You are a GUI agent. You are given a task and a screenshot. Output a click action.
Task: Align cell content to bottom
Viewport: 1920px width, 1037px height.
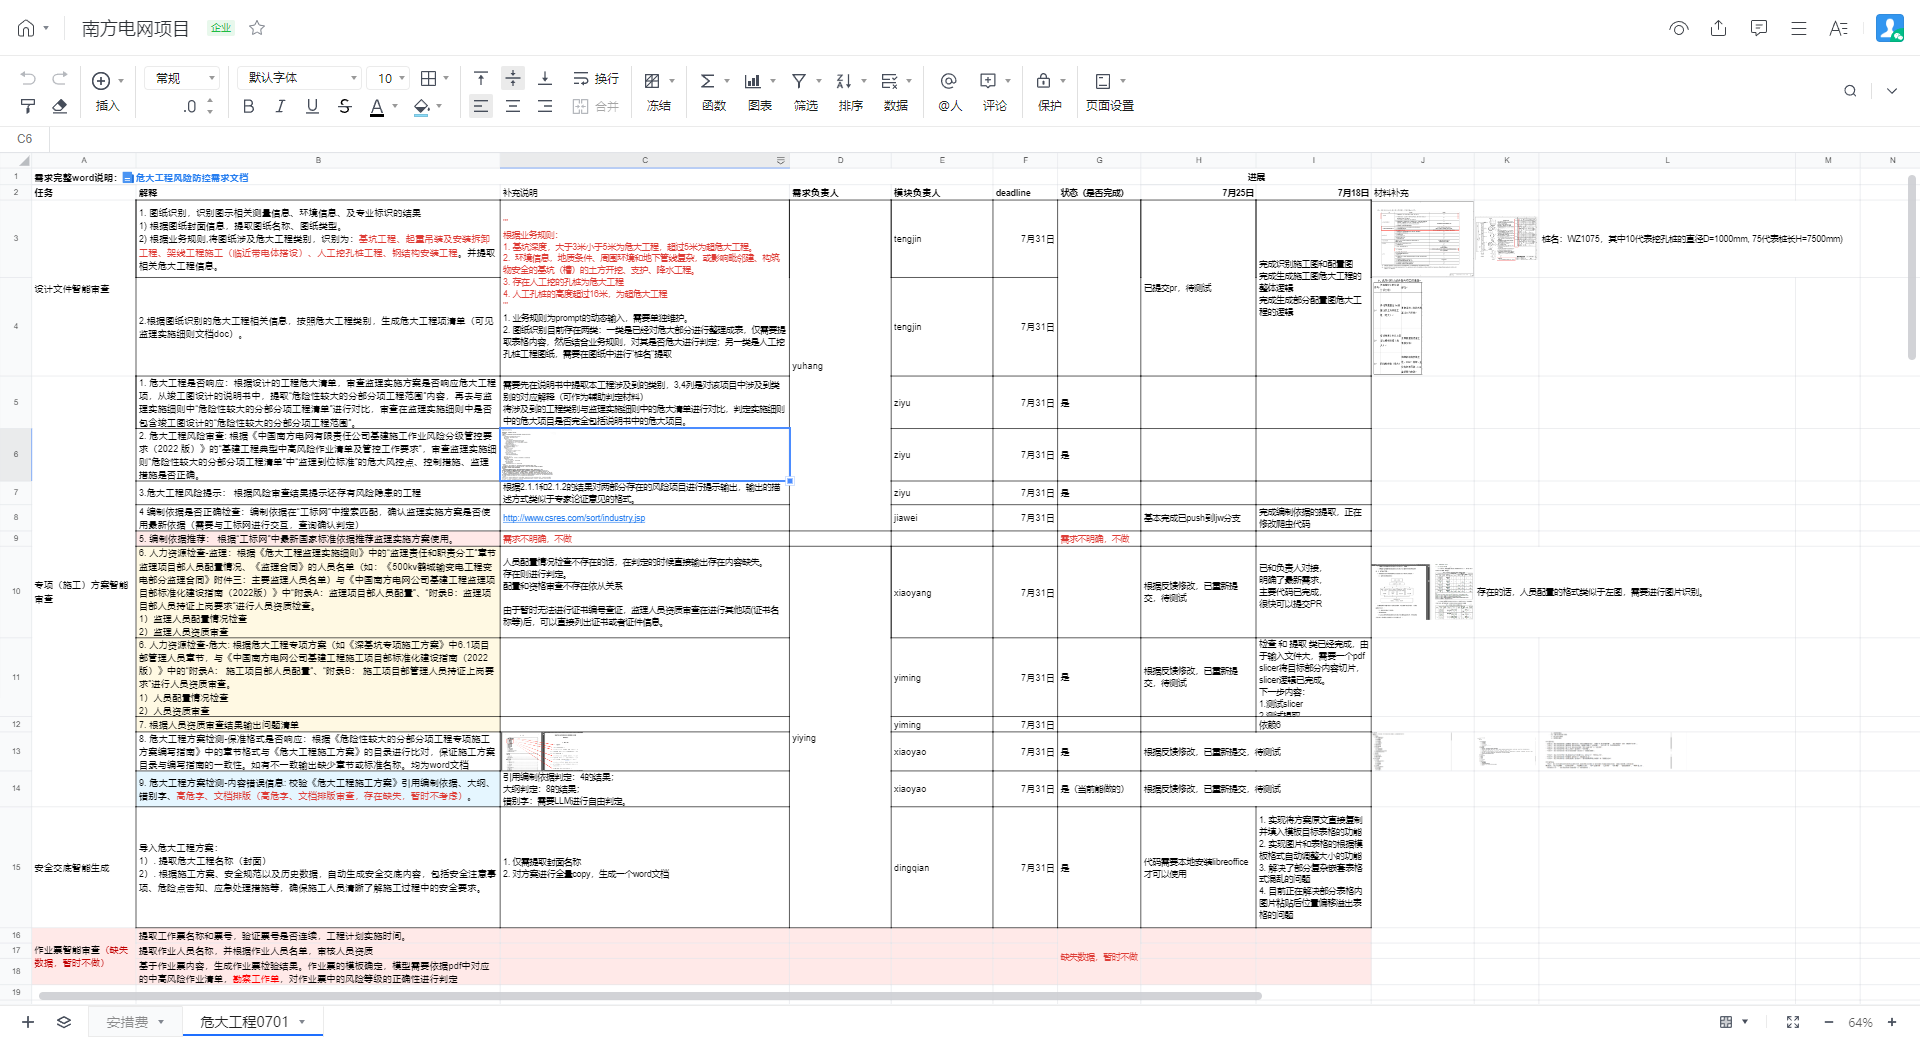click(x=545, y=78)
